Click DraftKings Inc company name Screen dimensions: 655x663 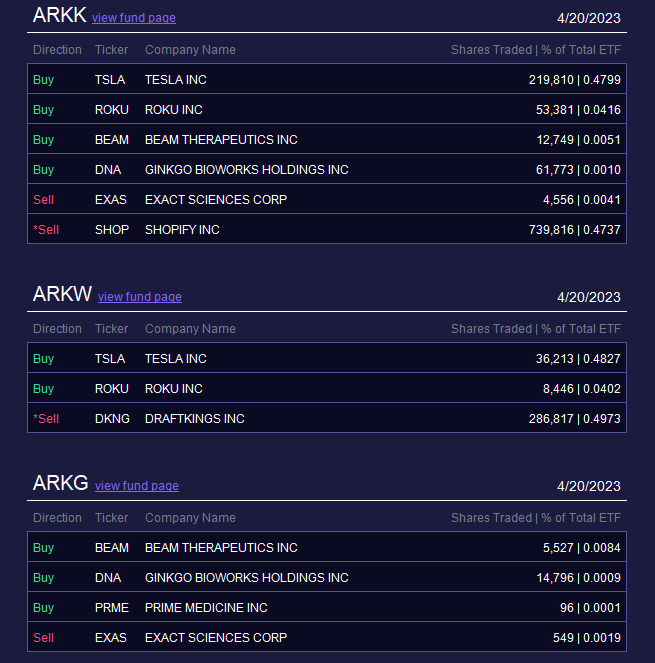point(195,419)
